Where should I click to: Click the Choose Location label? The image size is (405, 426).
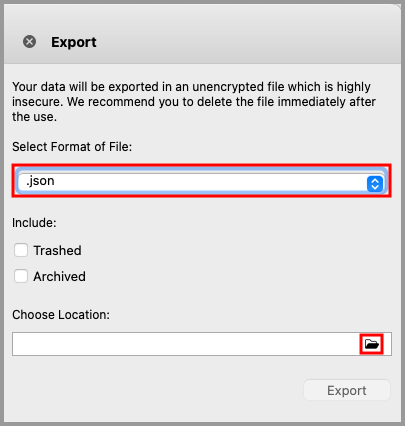click(61, 314)
